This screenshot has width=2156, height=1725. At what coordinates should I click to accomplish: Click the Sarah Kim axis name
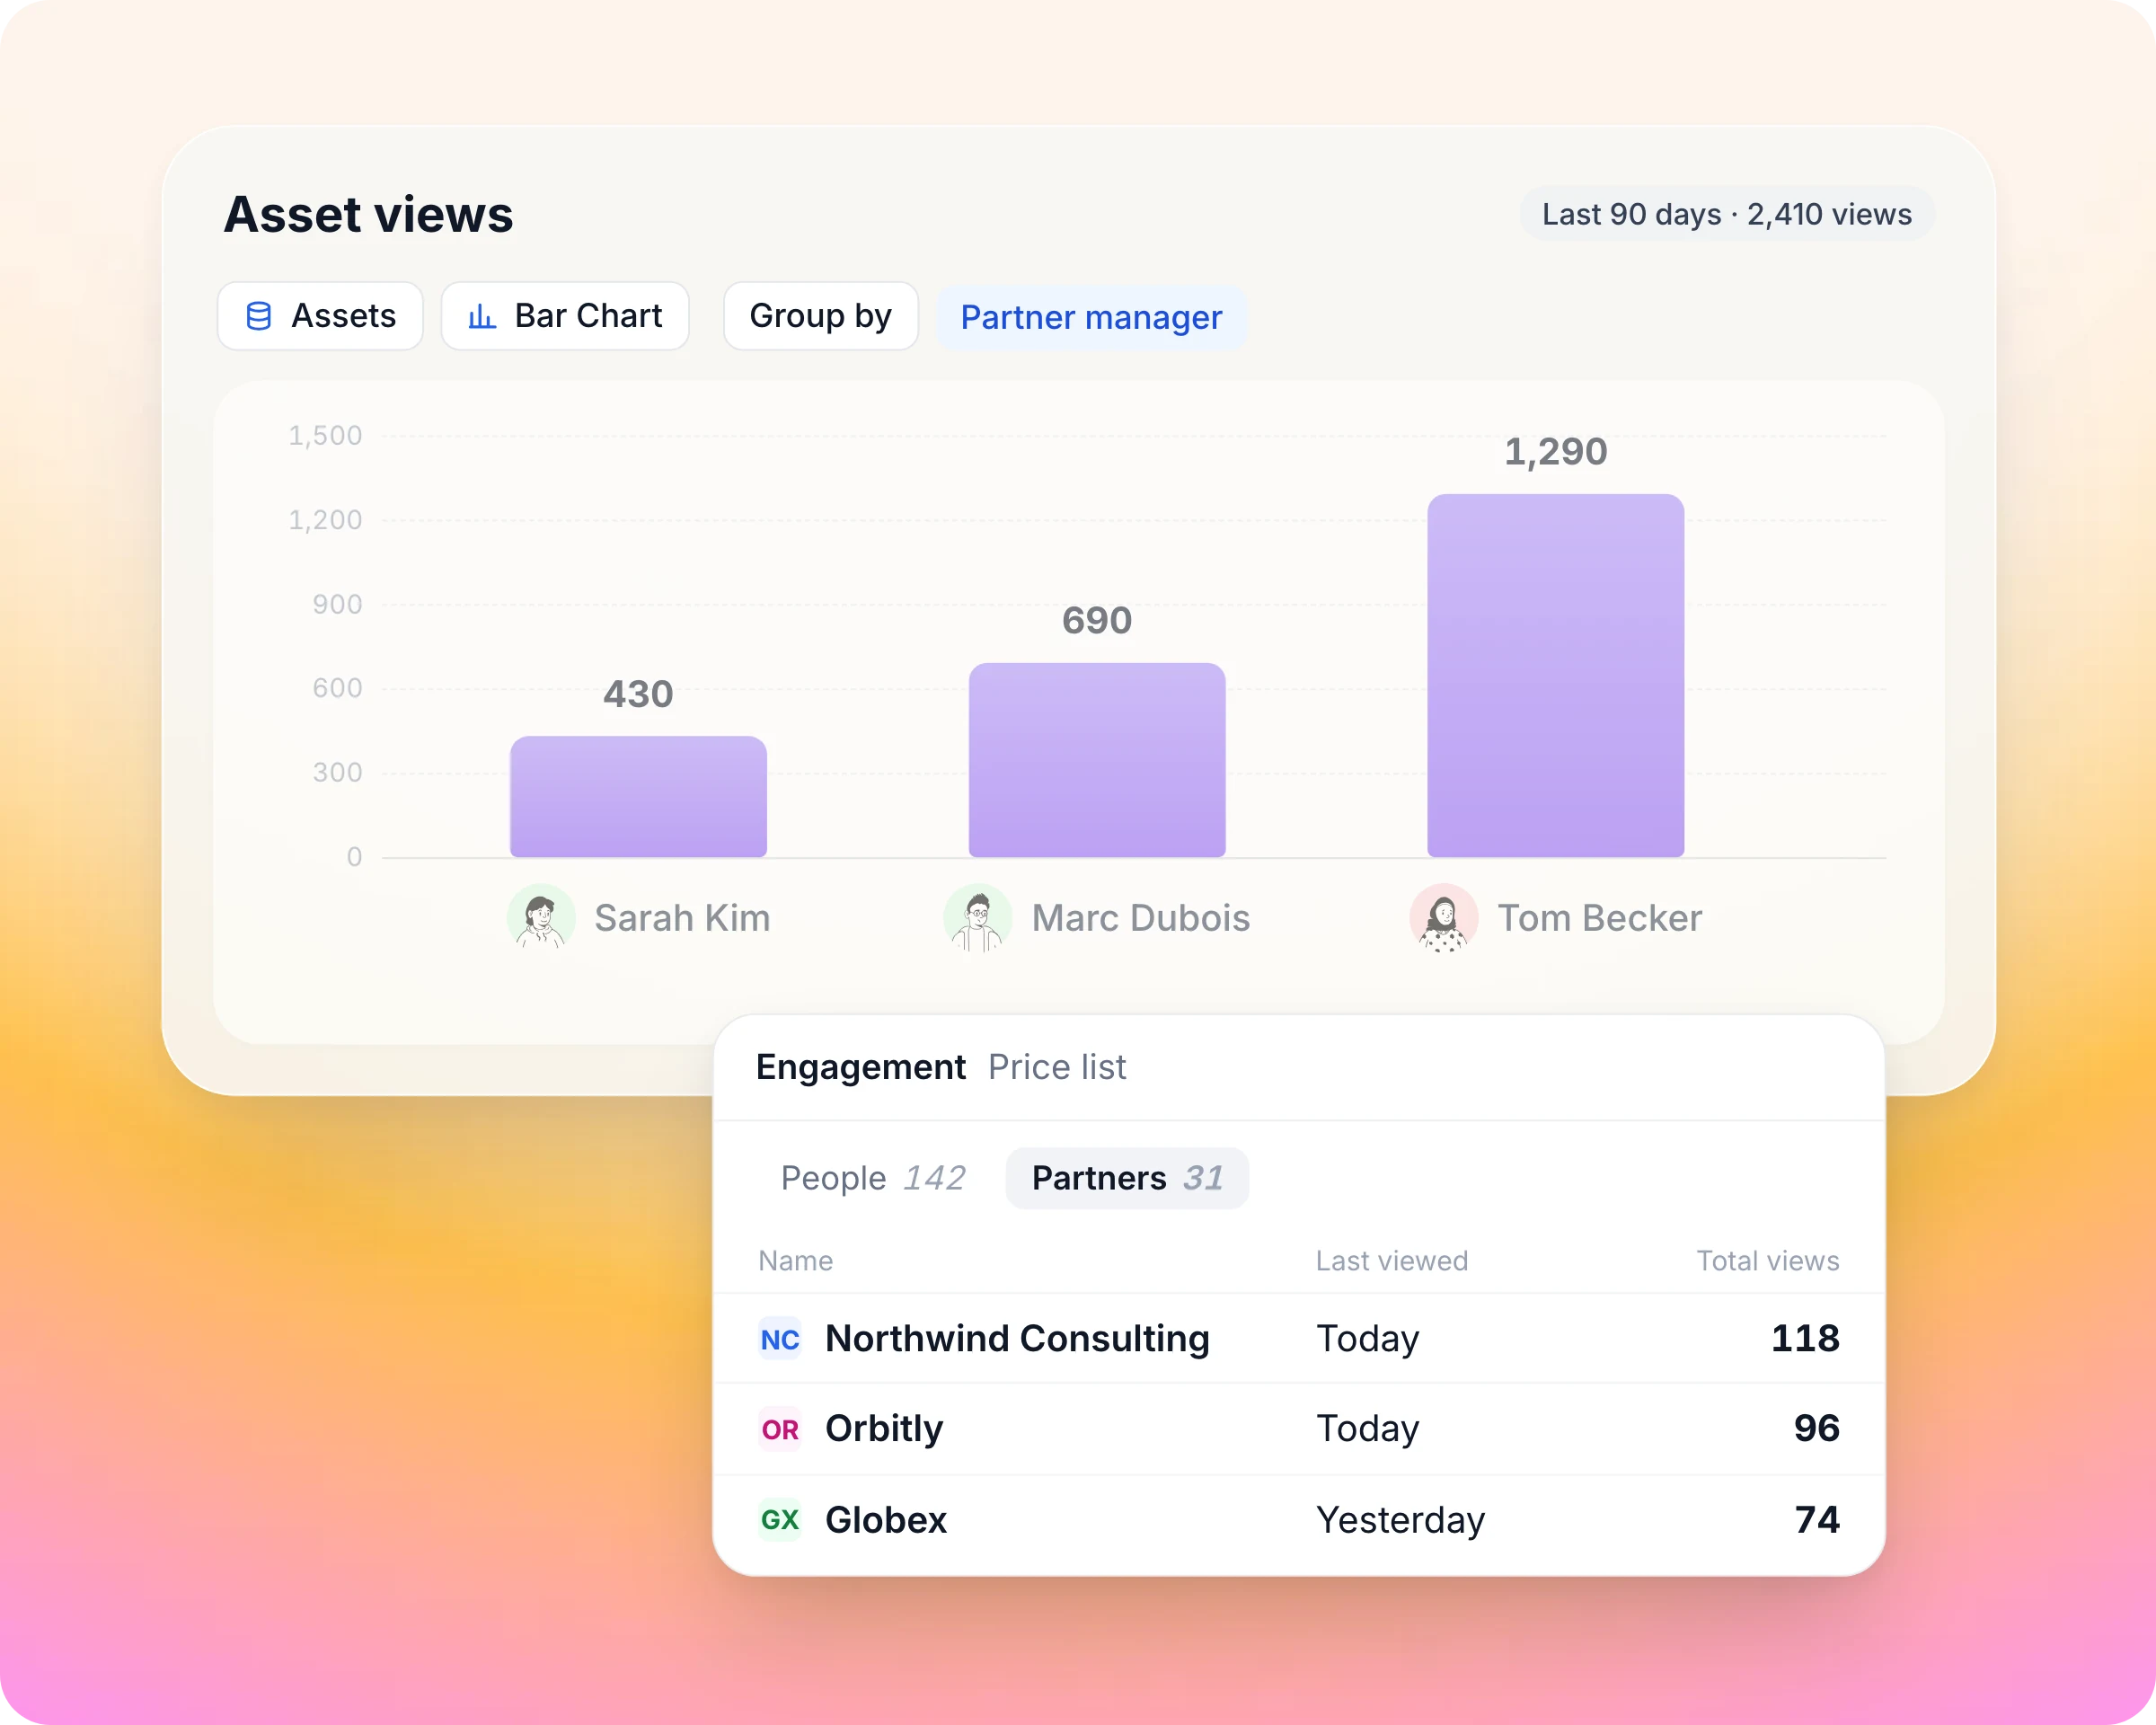[x=682, y=918]
